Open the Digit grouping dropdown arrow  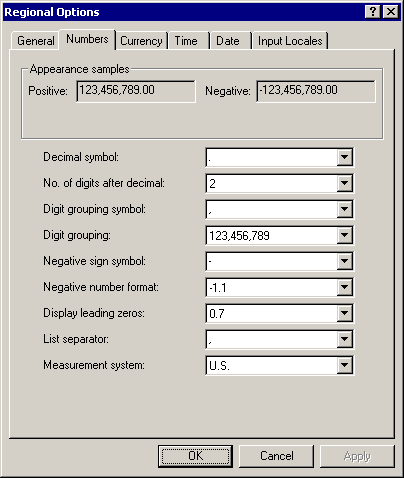344,235
